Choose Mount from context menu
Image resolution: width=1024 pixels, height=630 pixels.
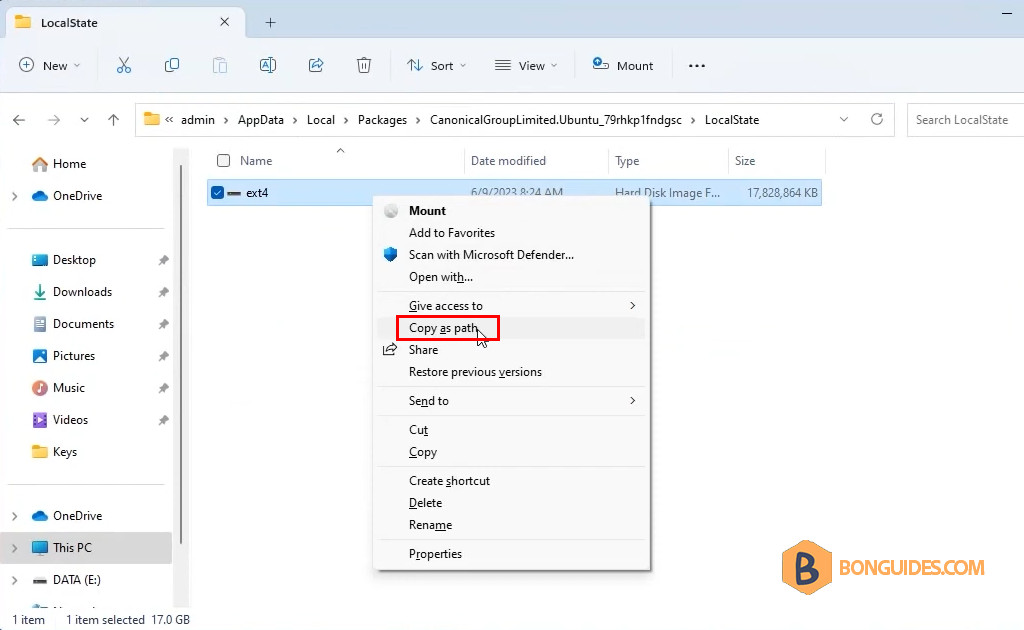pos(511,211)
